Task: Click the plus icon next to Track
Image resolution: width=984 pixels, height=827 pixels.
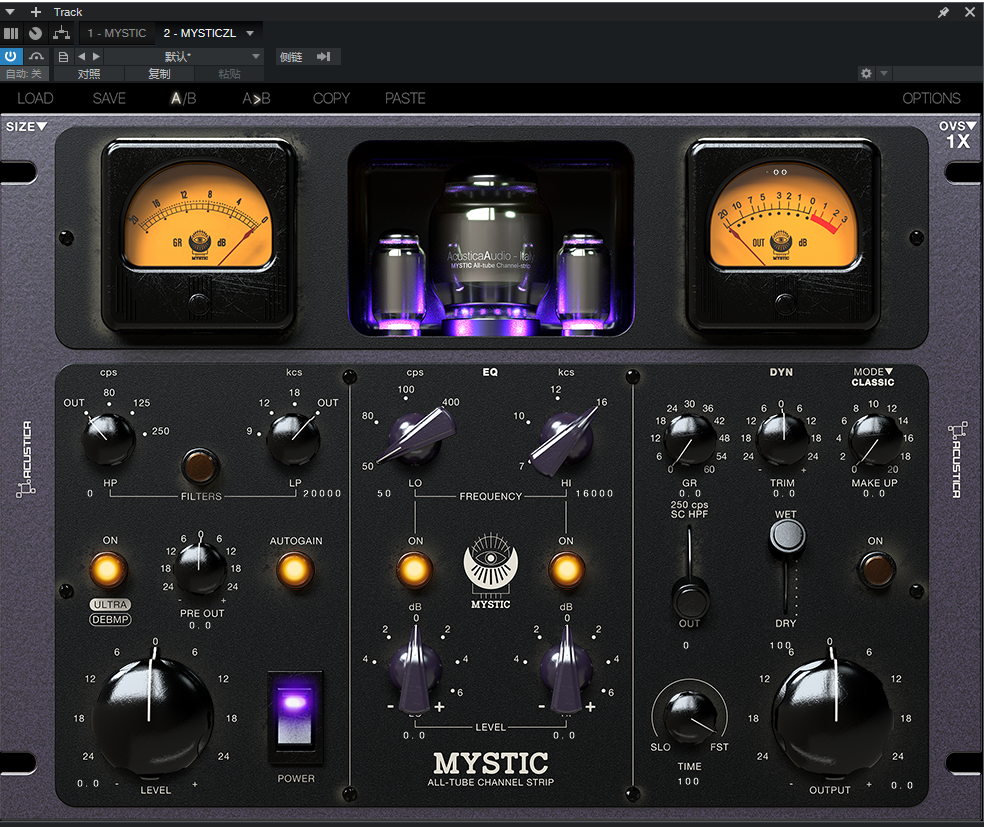Action: [36, 12]
